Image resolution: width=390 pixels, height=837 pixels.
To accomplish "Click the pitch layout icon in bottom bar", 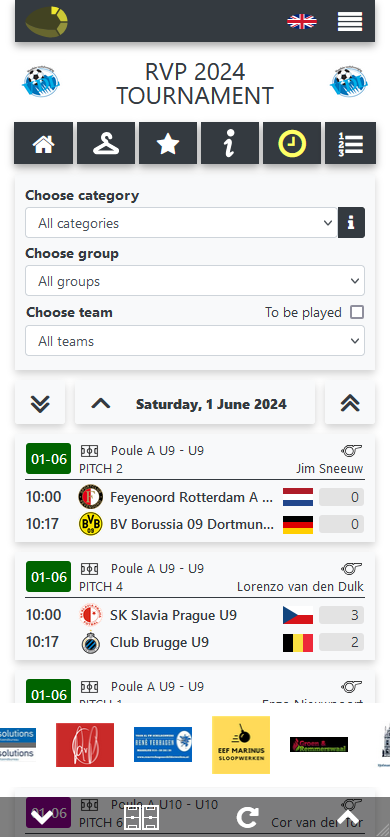I will 142,818.
